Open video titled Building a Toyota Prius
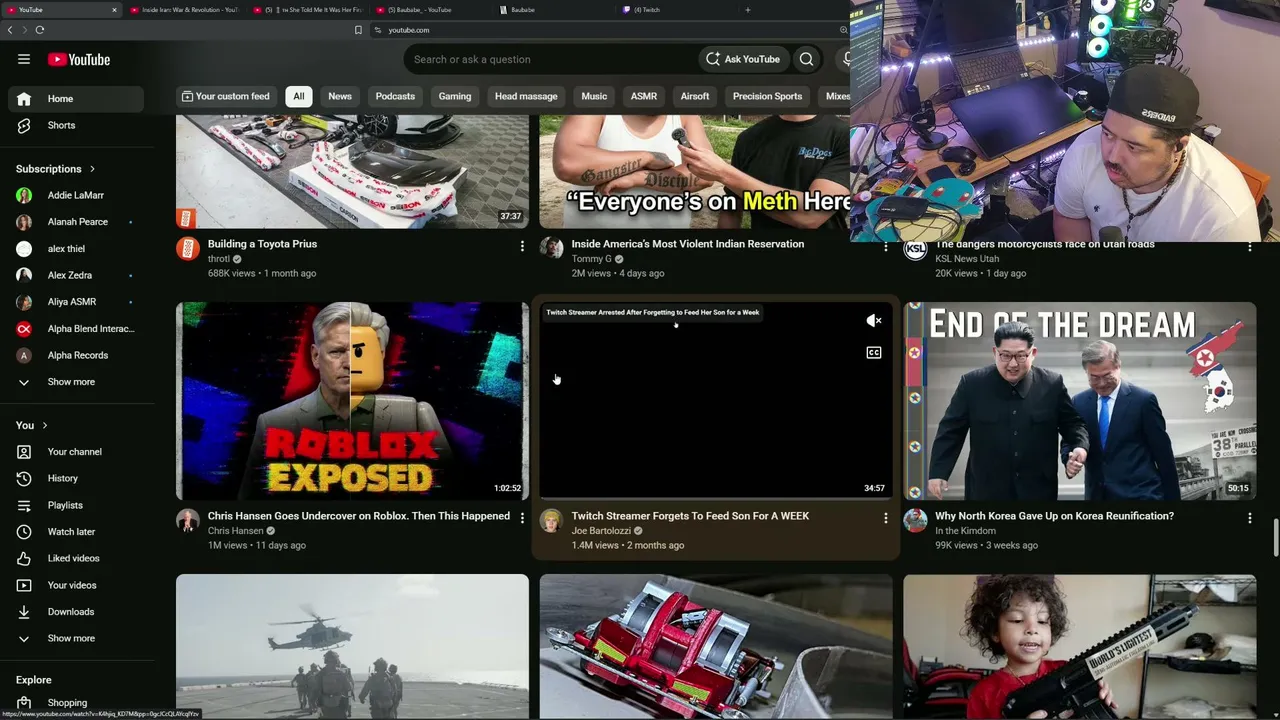The image size is (1280, 720). tap(262, 244)
